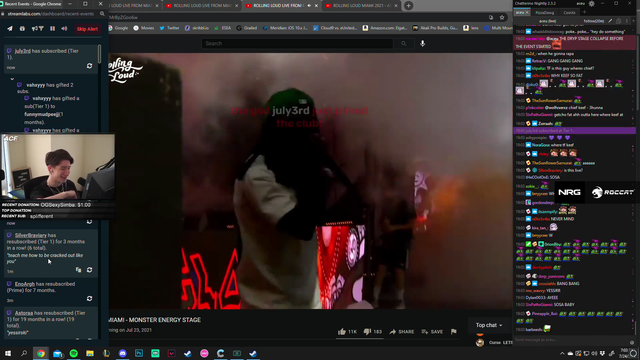The image size is (640, 360).
Task: Open the EnoArgh username link
Action: pyautogui.click(x=24, y=284)
